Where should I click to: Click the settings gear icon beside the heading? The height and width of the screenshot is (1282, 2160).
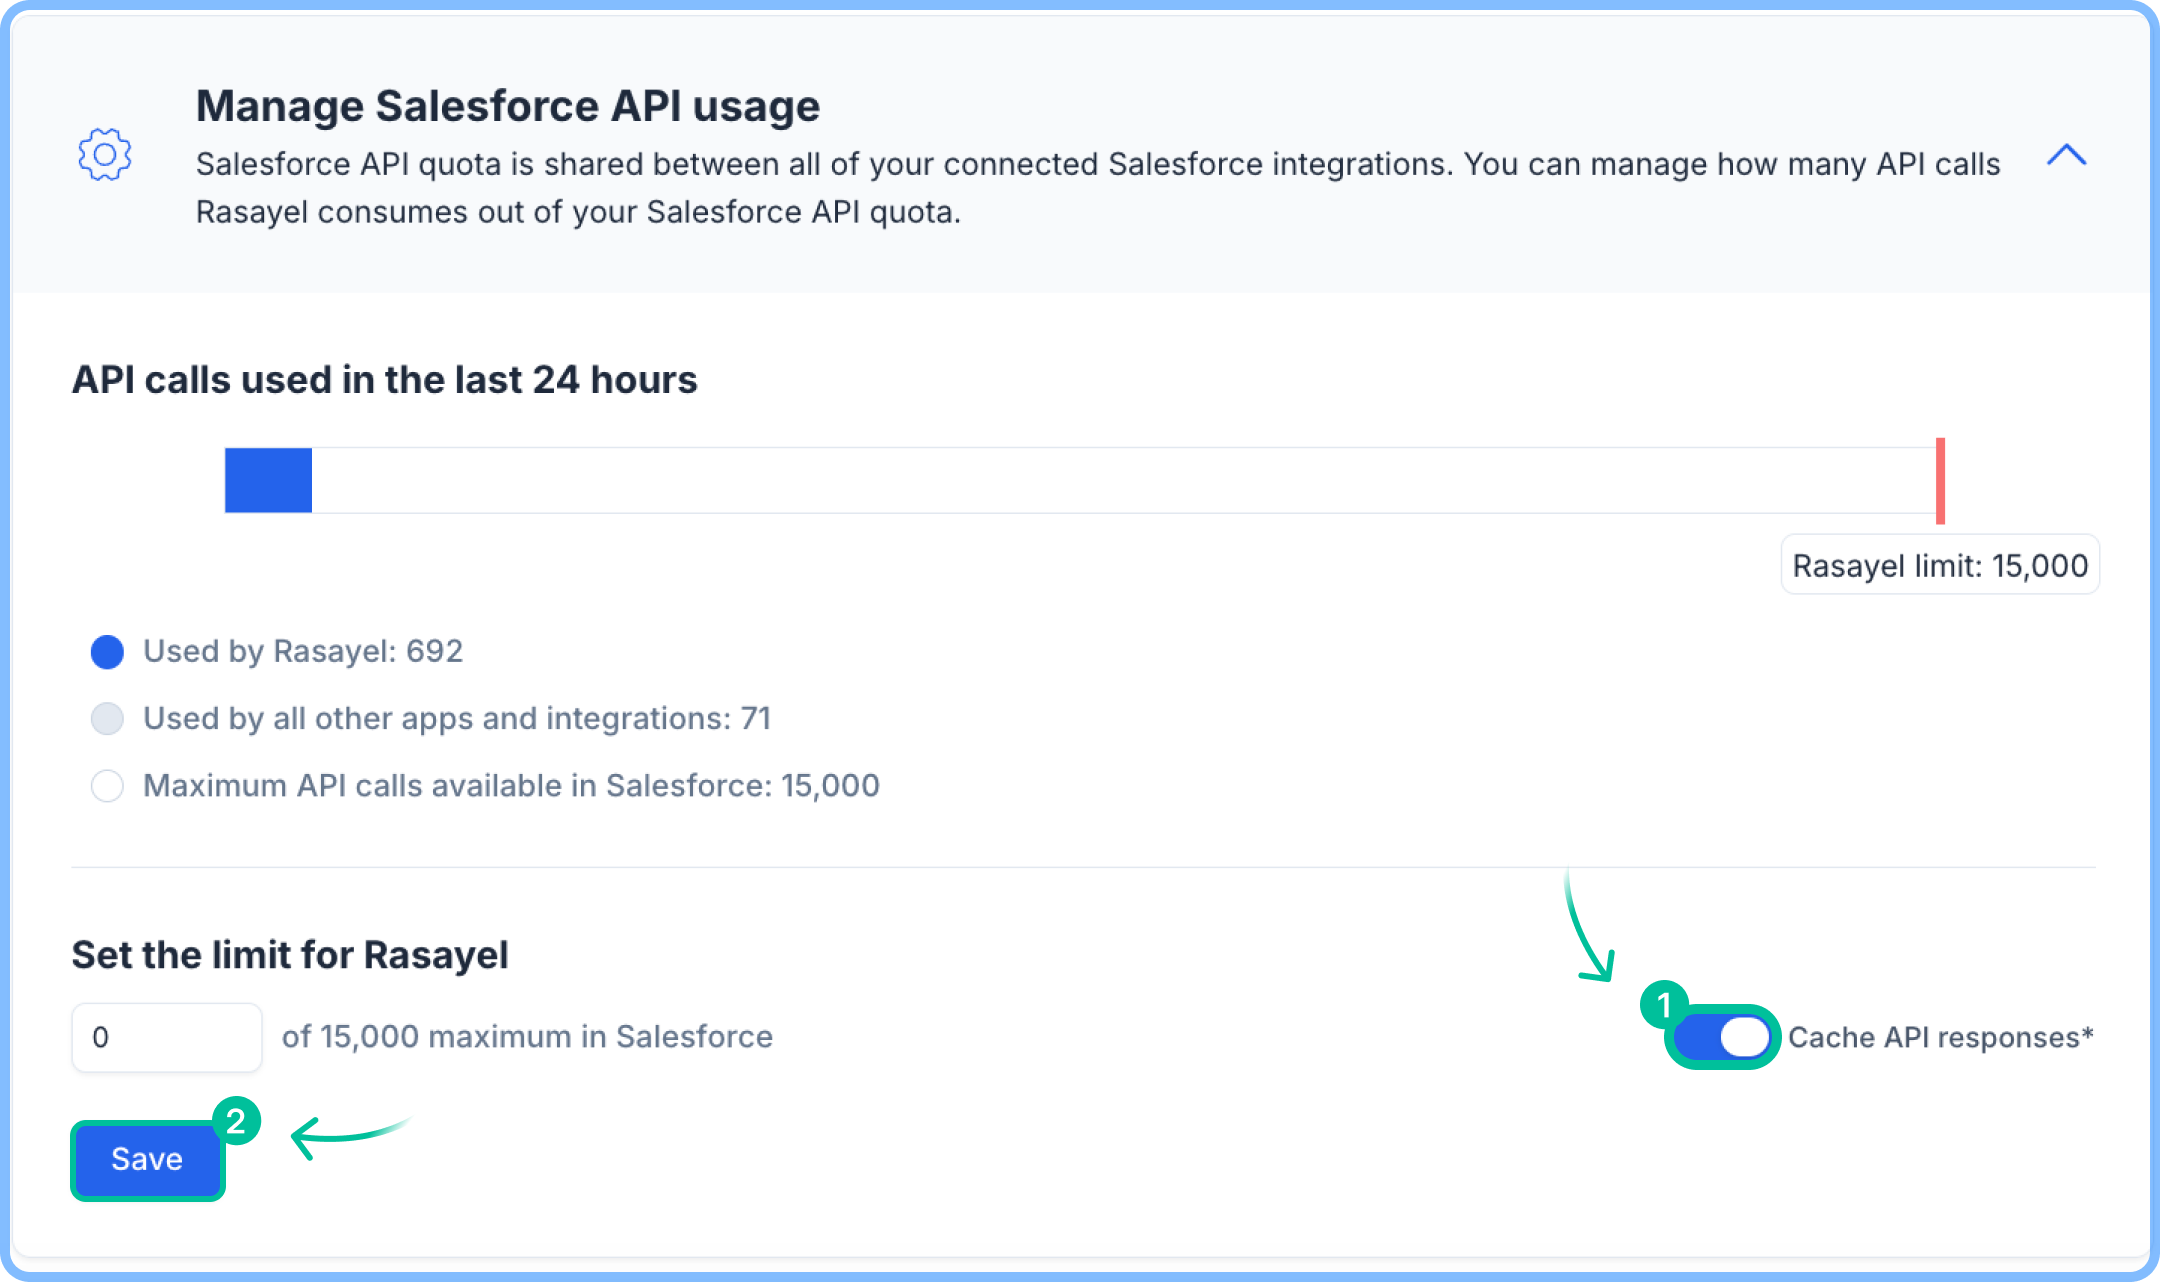[x=104, y=155]
